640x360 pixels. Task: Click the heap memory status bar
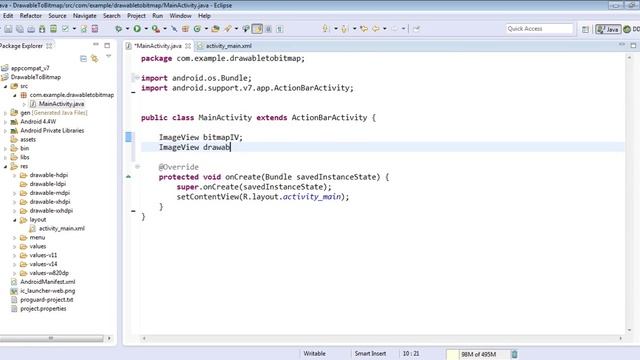[x=478, y=354]
